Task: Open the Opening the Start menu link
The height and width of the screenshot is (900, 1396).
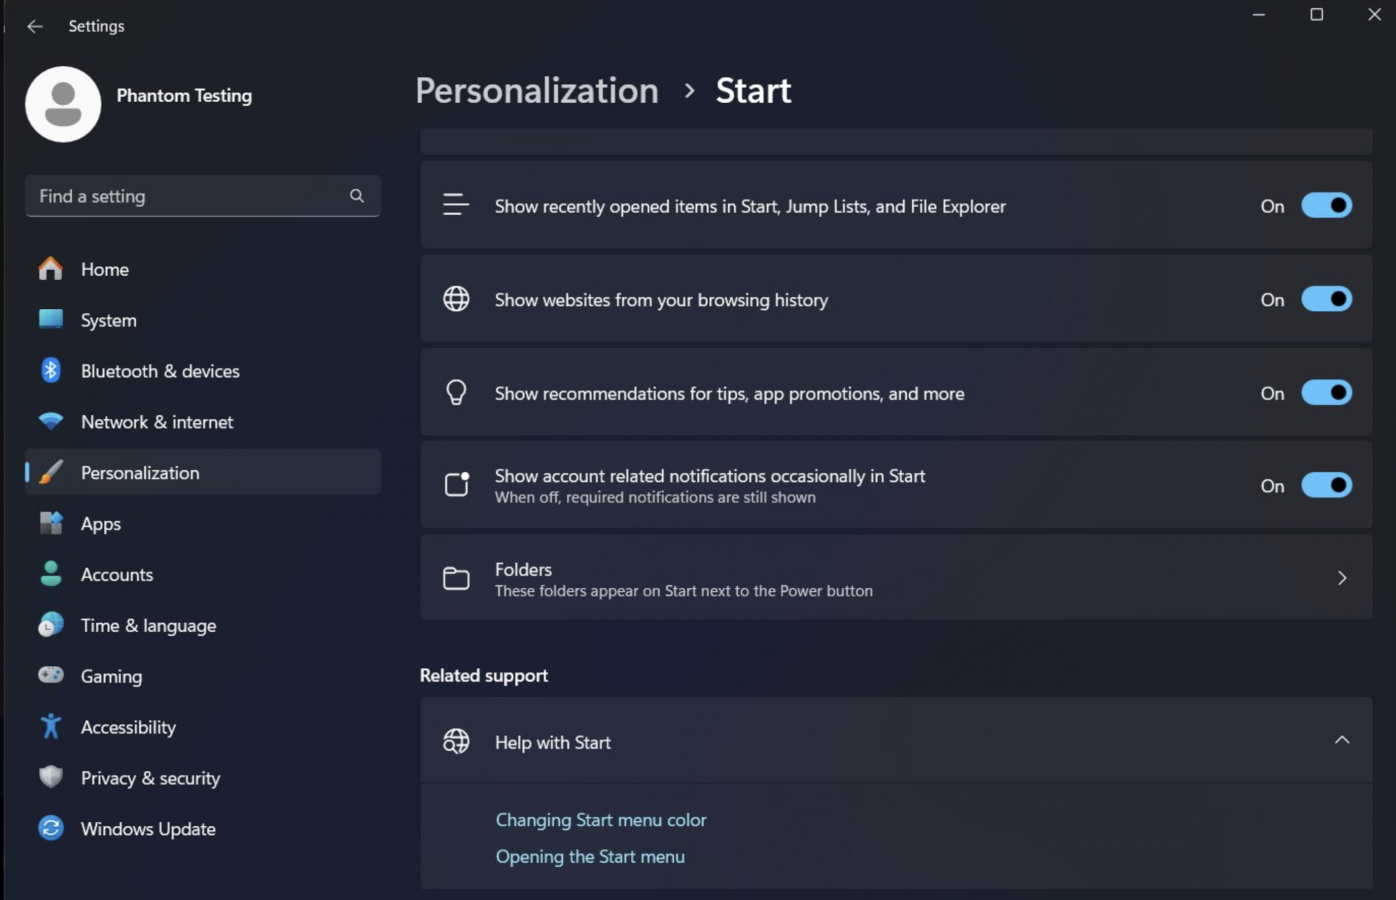Action: click(590, 857)
